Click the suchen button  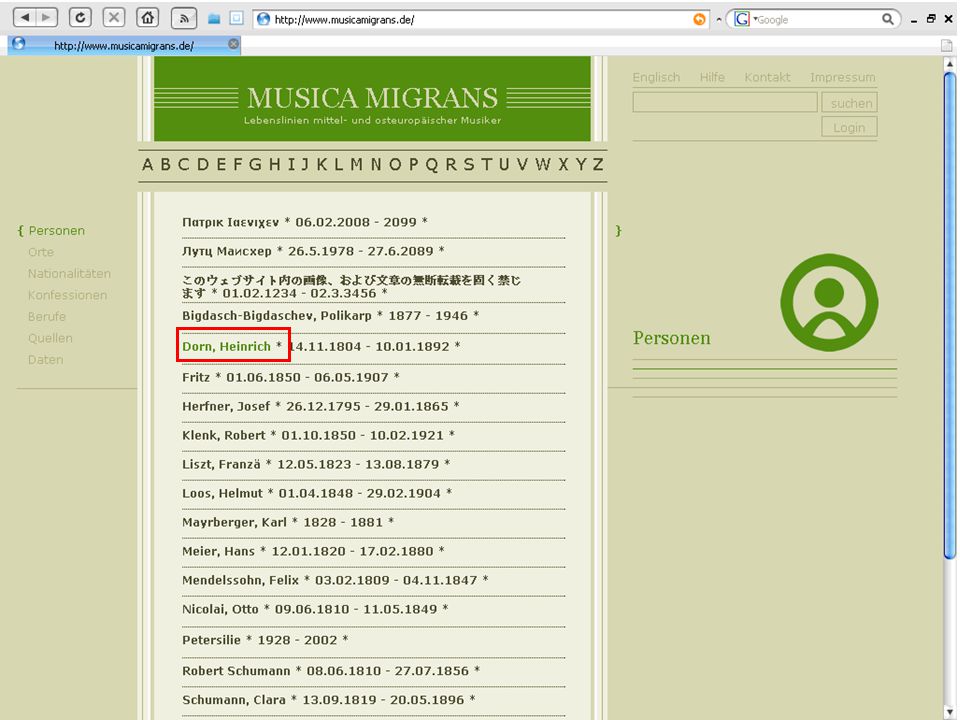point(850,103)
